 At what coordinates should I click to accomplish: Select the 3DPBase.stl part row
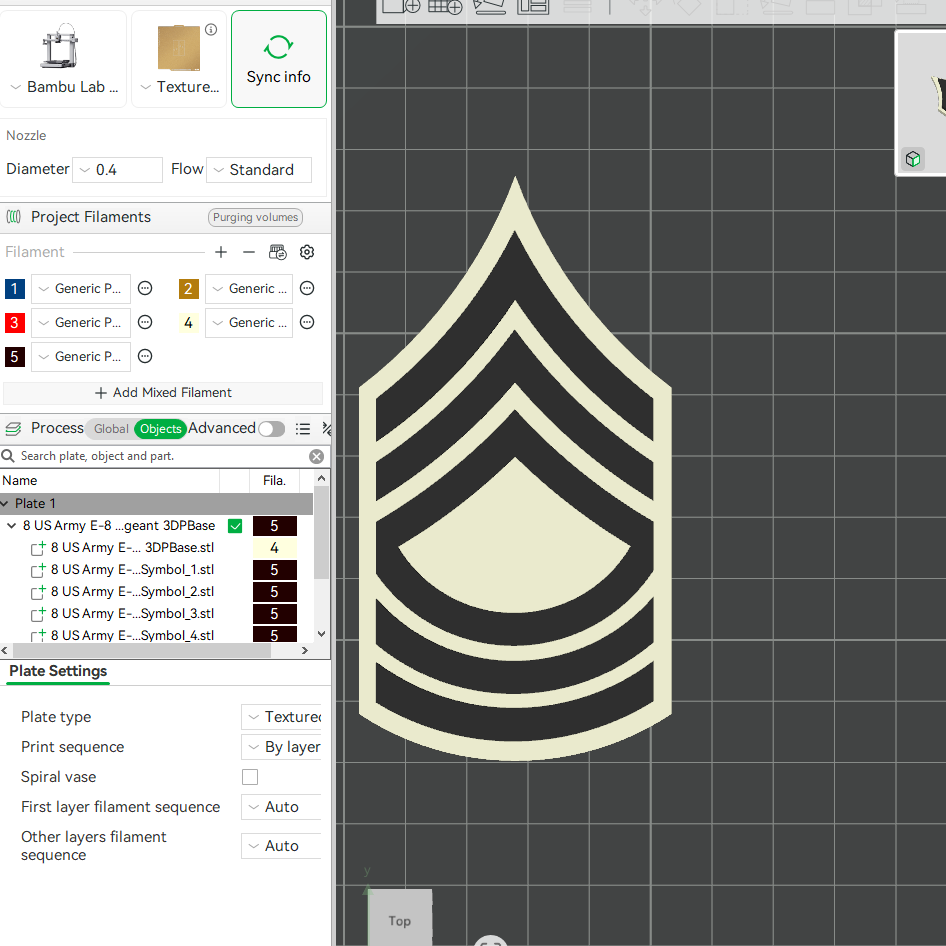tap(132, 548)
